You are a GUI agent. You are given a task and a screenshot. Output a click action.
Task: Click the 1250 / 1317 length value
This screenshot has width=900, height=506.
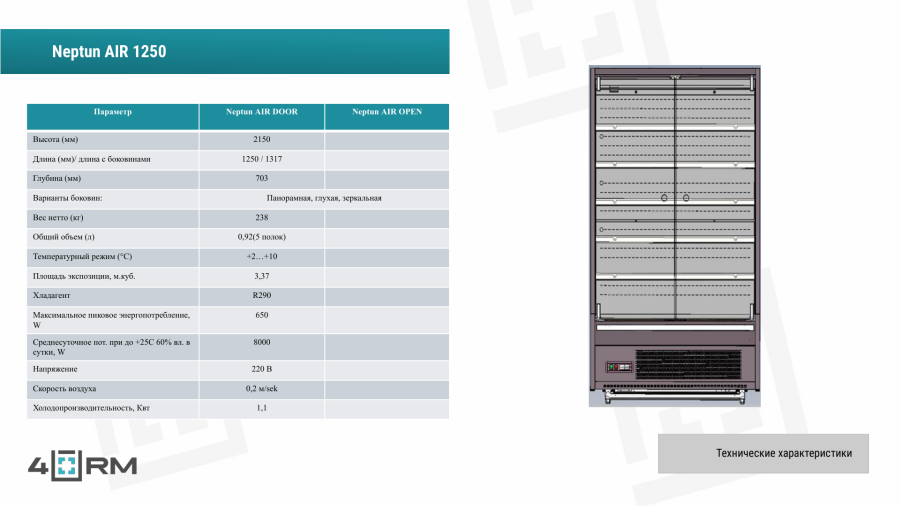pos(261,159)
